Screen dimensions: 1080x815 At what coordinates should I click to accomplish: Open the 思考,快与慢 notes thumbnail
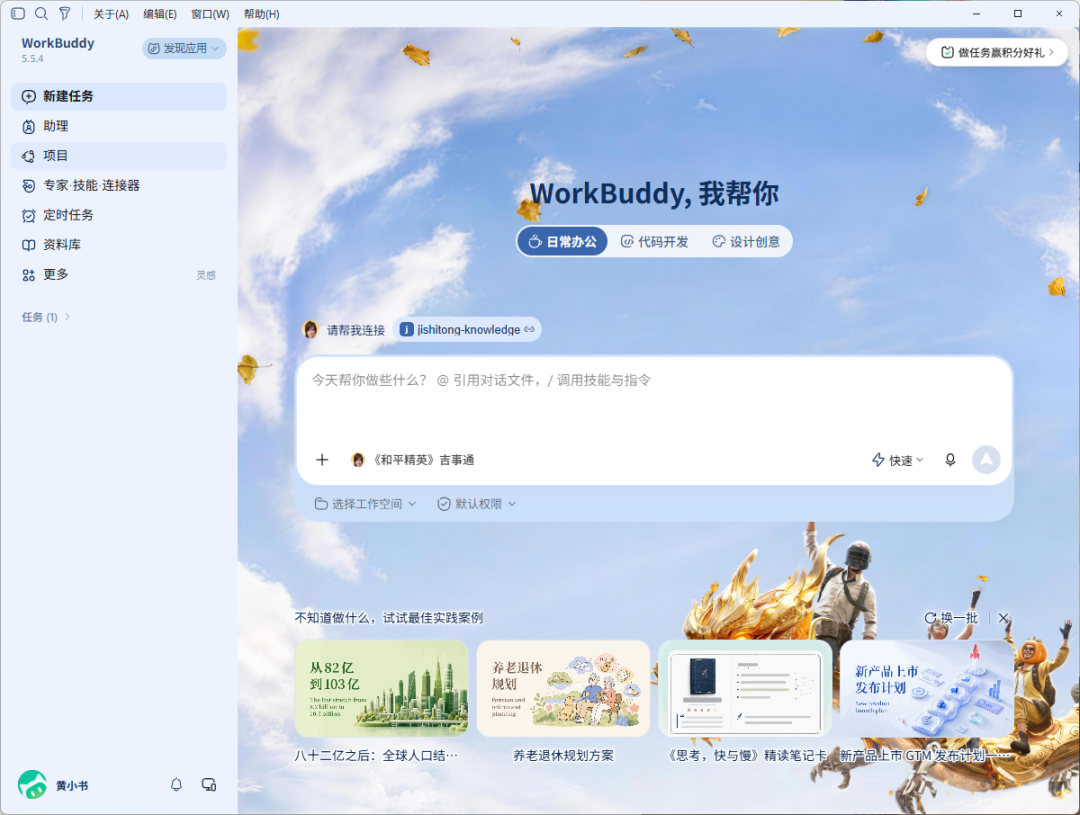point(745,688)
